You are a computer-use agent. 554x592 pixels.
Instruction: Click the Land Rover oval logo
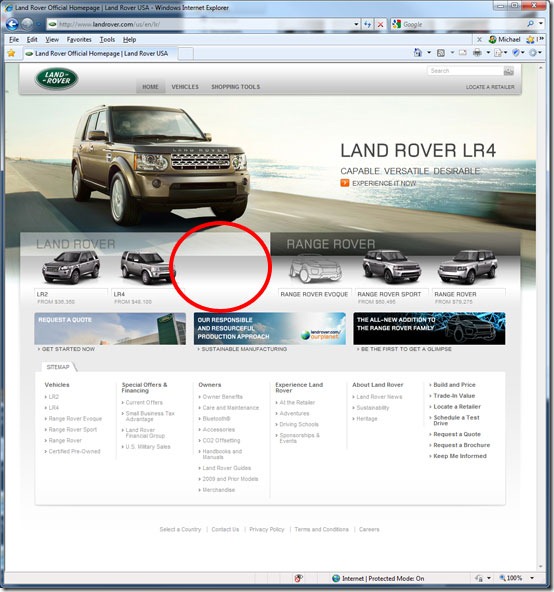pos(57,78)
